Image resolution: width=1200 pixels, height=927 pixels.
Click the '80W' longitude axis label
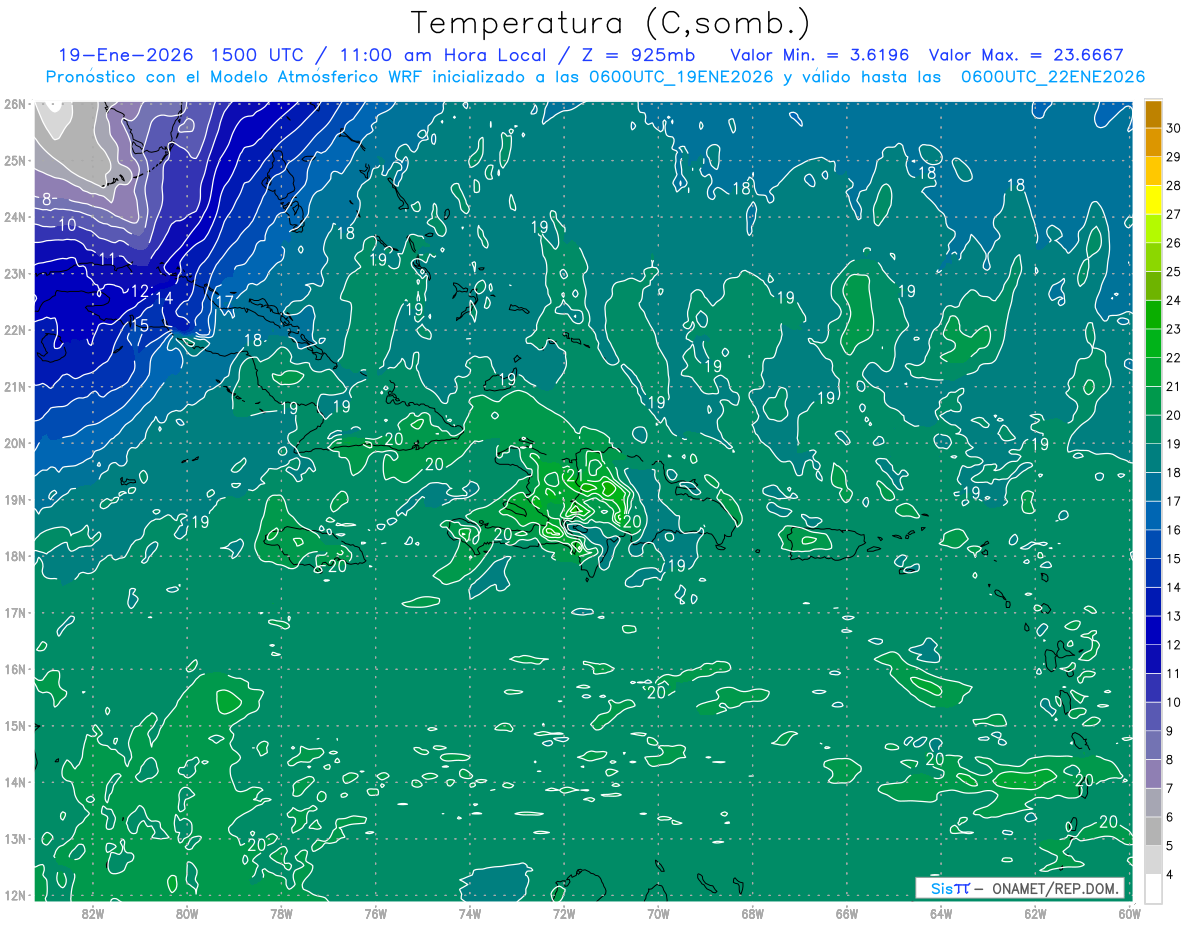pos(187,913)
